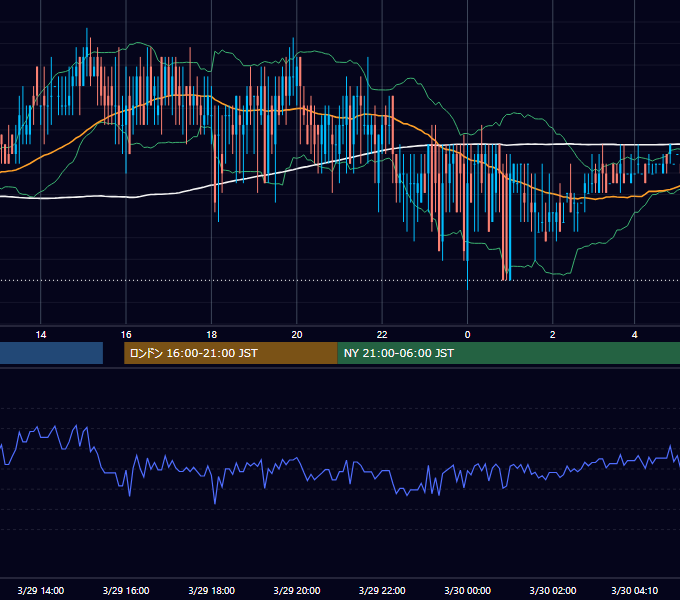Click the 2 hour label on chart axis
680x600 pixels.
coord(552,335)
